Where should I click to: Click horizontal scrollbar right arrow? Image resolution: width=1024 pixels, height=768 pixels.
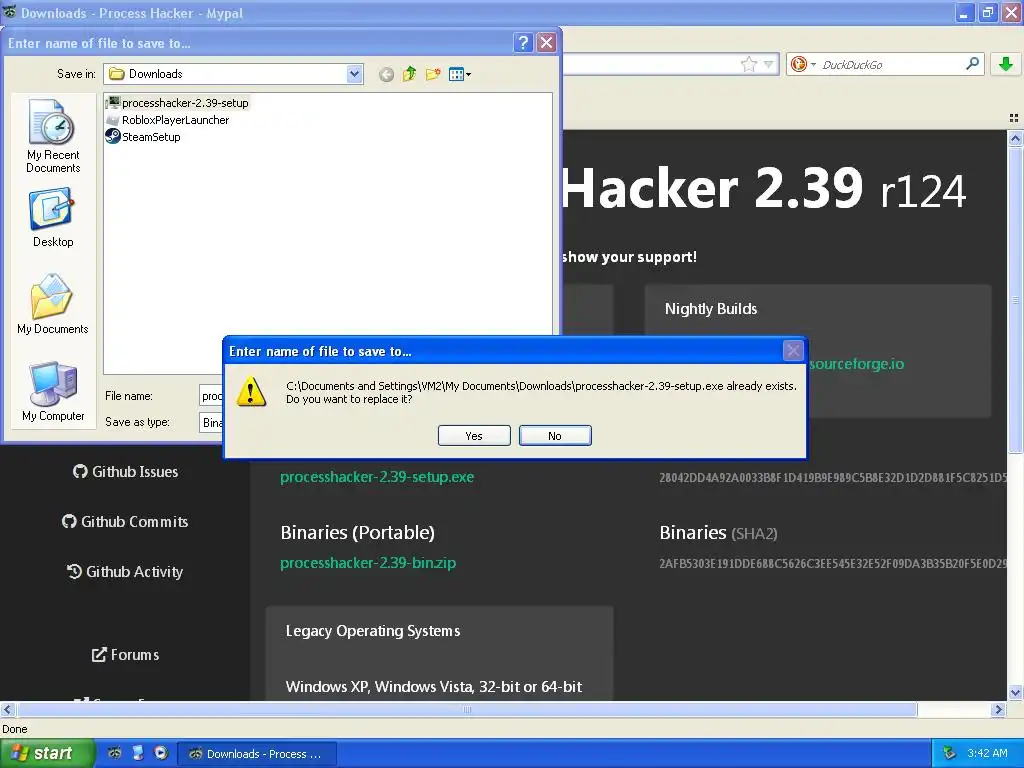click(x=999, y=709)
